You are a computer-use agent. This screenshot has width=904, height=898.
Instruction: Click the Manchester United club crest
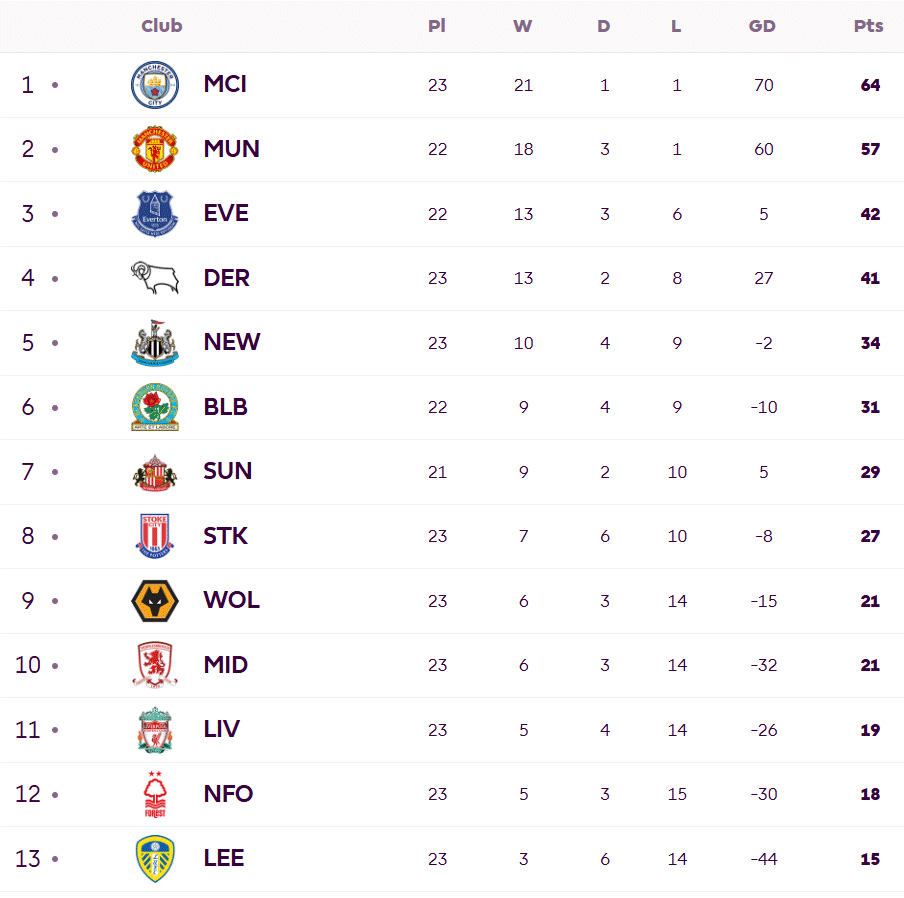point(155,149)
